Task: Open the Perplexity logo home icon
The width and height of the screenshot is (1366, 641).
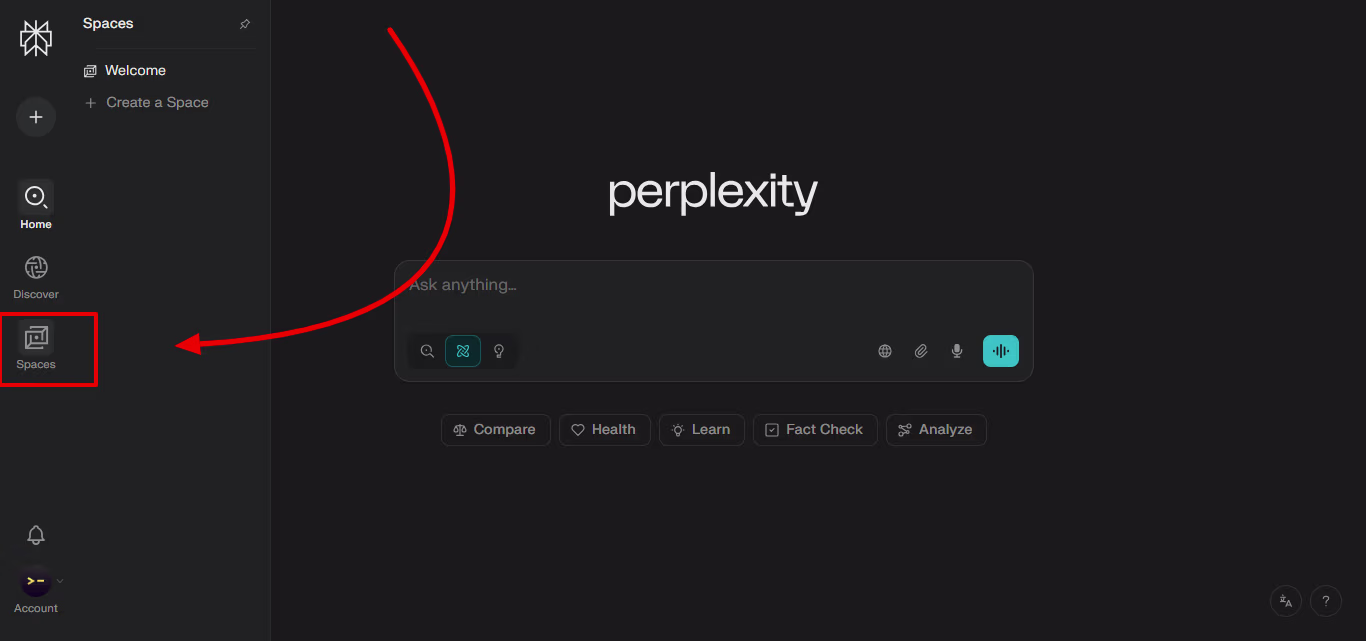Action: tap(36, 38)
